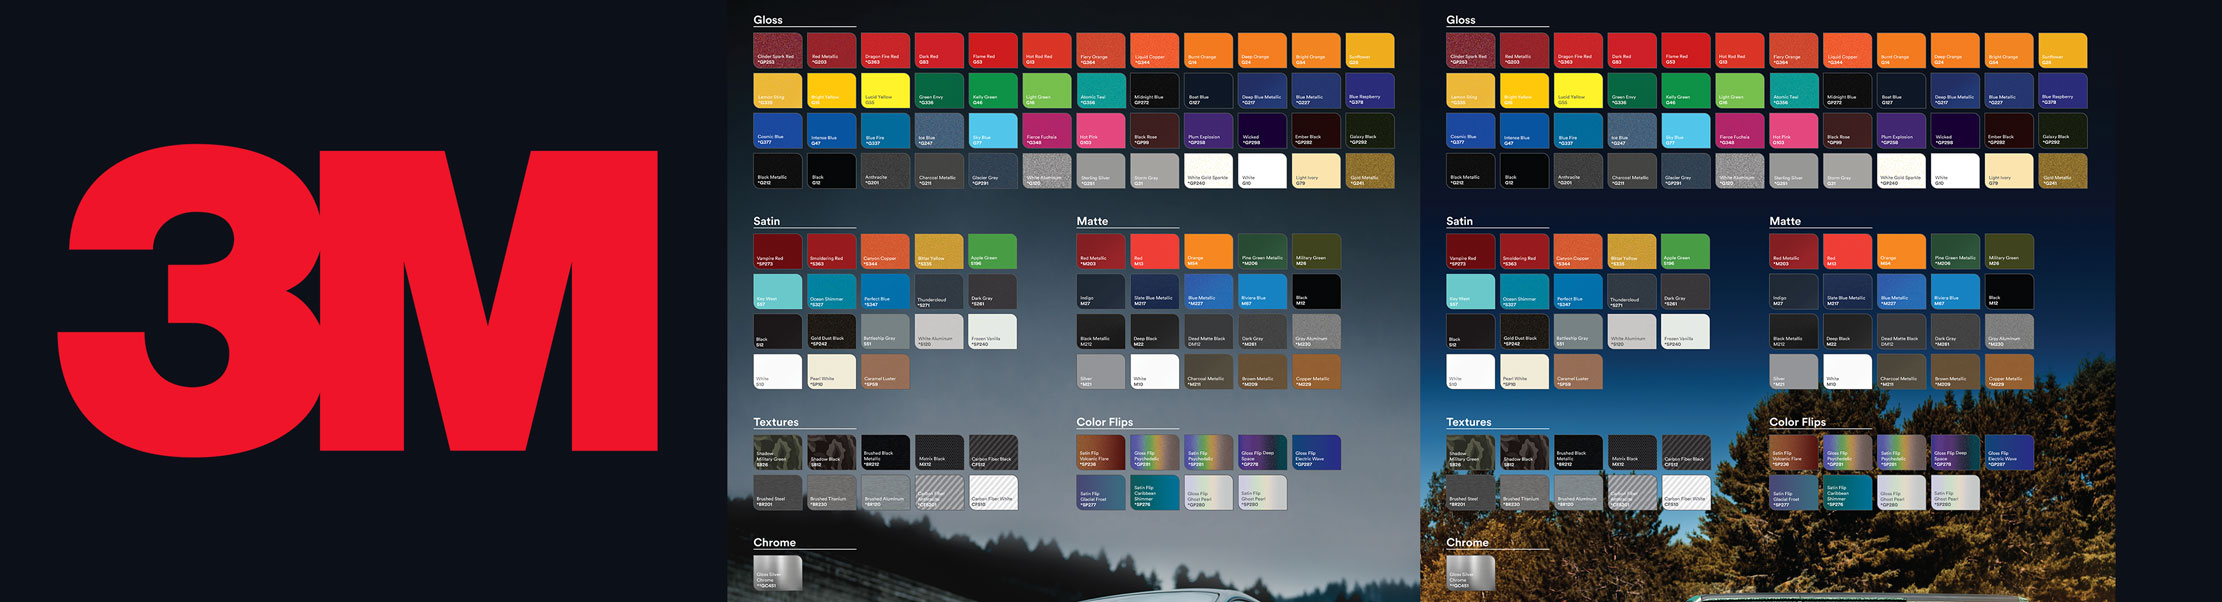Pick Sunflower G25 swatch in gray-sky chart

[x=1370, y=50]
